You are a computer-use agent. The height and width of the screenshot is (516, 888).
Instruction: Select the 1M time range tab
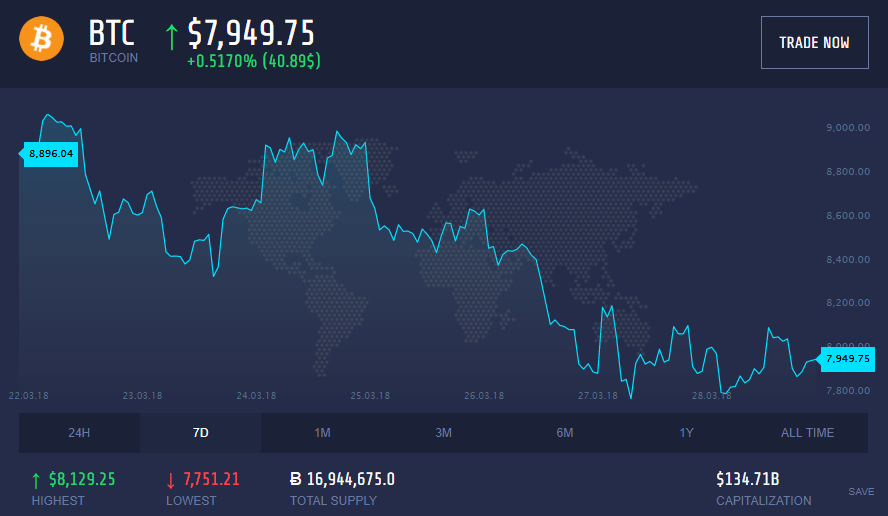click(x=322, y=433)
